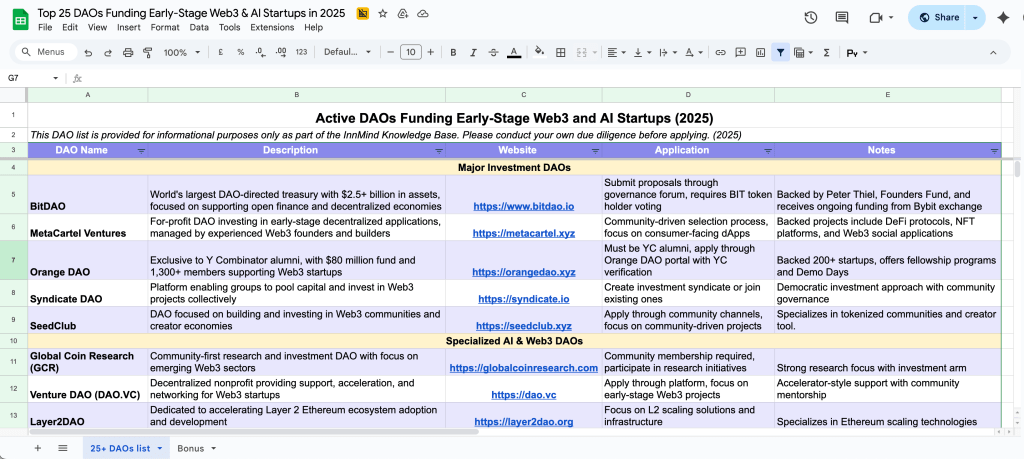Image resolution: width=1024 pixels, height=459 pixels.
Task: Star this document
Action: (383, 13)
